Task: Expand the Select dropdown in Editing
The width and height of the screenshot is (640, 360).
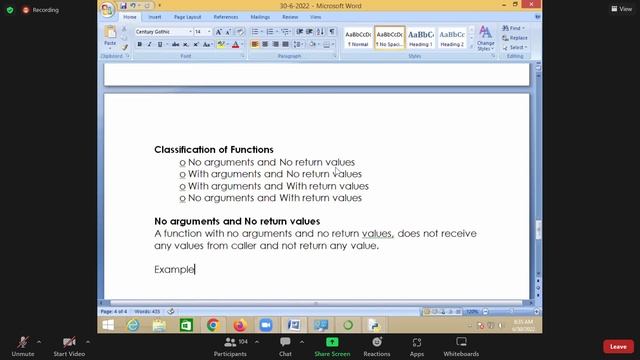Action: coord(526,47)
